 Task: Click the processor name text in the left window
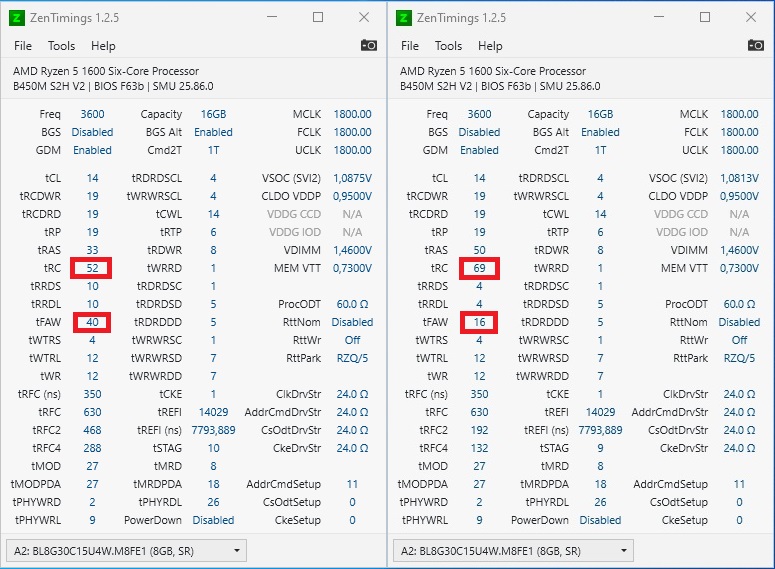point(106,71)
